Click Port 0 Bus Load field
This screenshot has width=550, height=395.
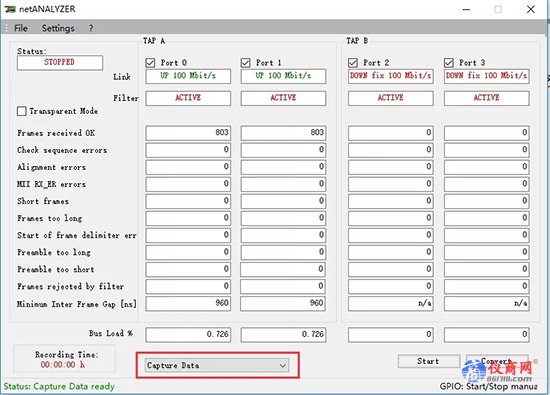tap(188, 334)
